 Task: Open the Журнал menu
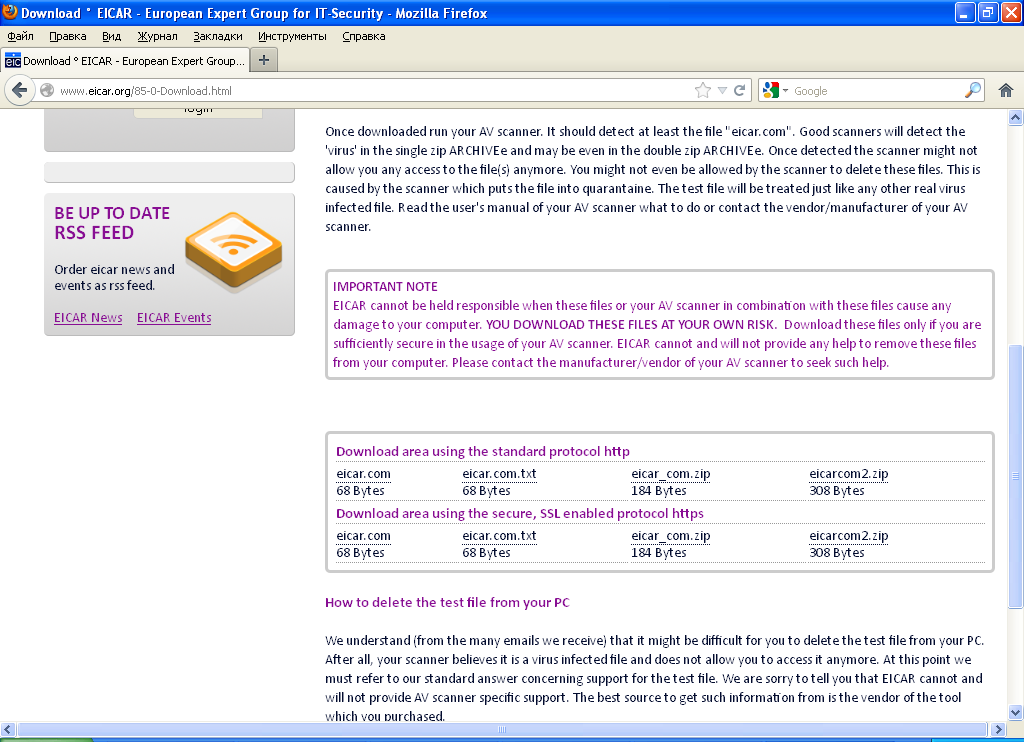pyautogui.click(x=157, y=36)
